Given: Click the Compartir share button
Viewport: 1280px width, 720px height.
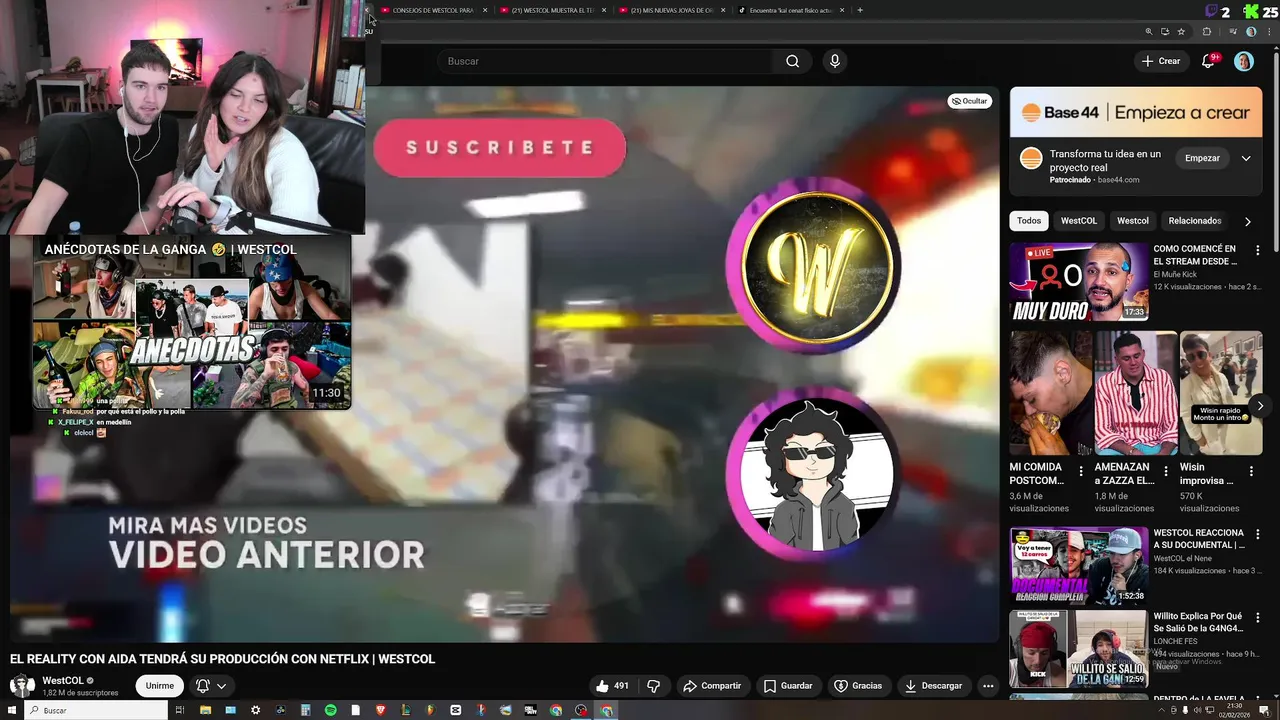Looking at the screenshot, I should tap(712, 686).
